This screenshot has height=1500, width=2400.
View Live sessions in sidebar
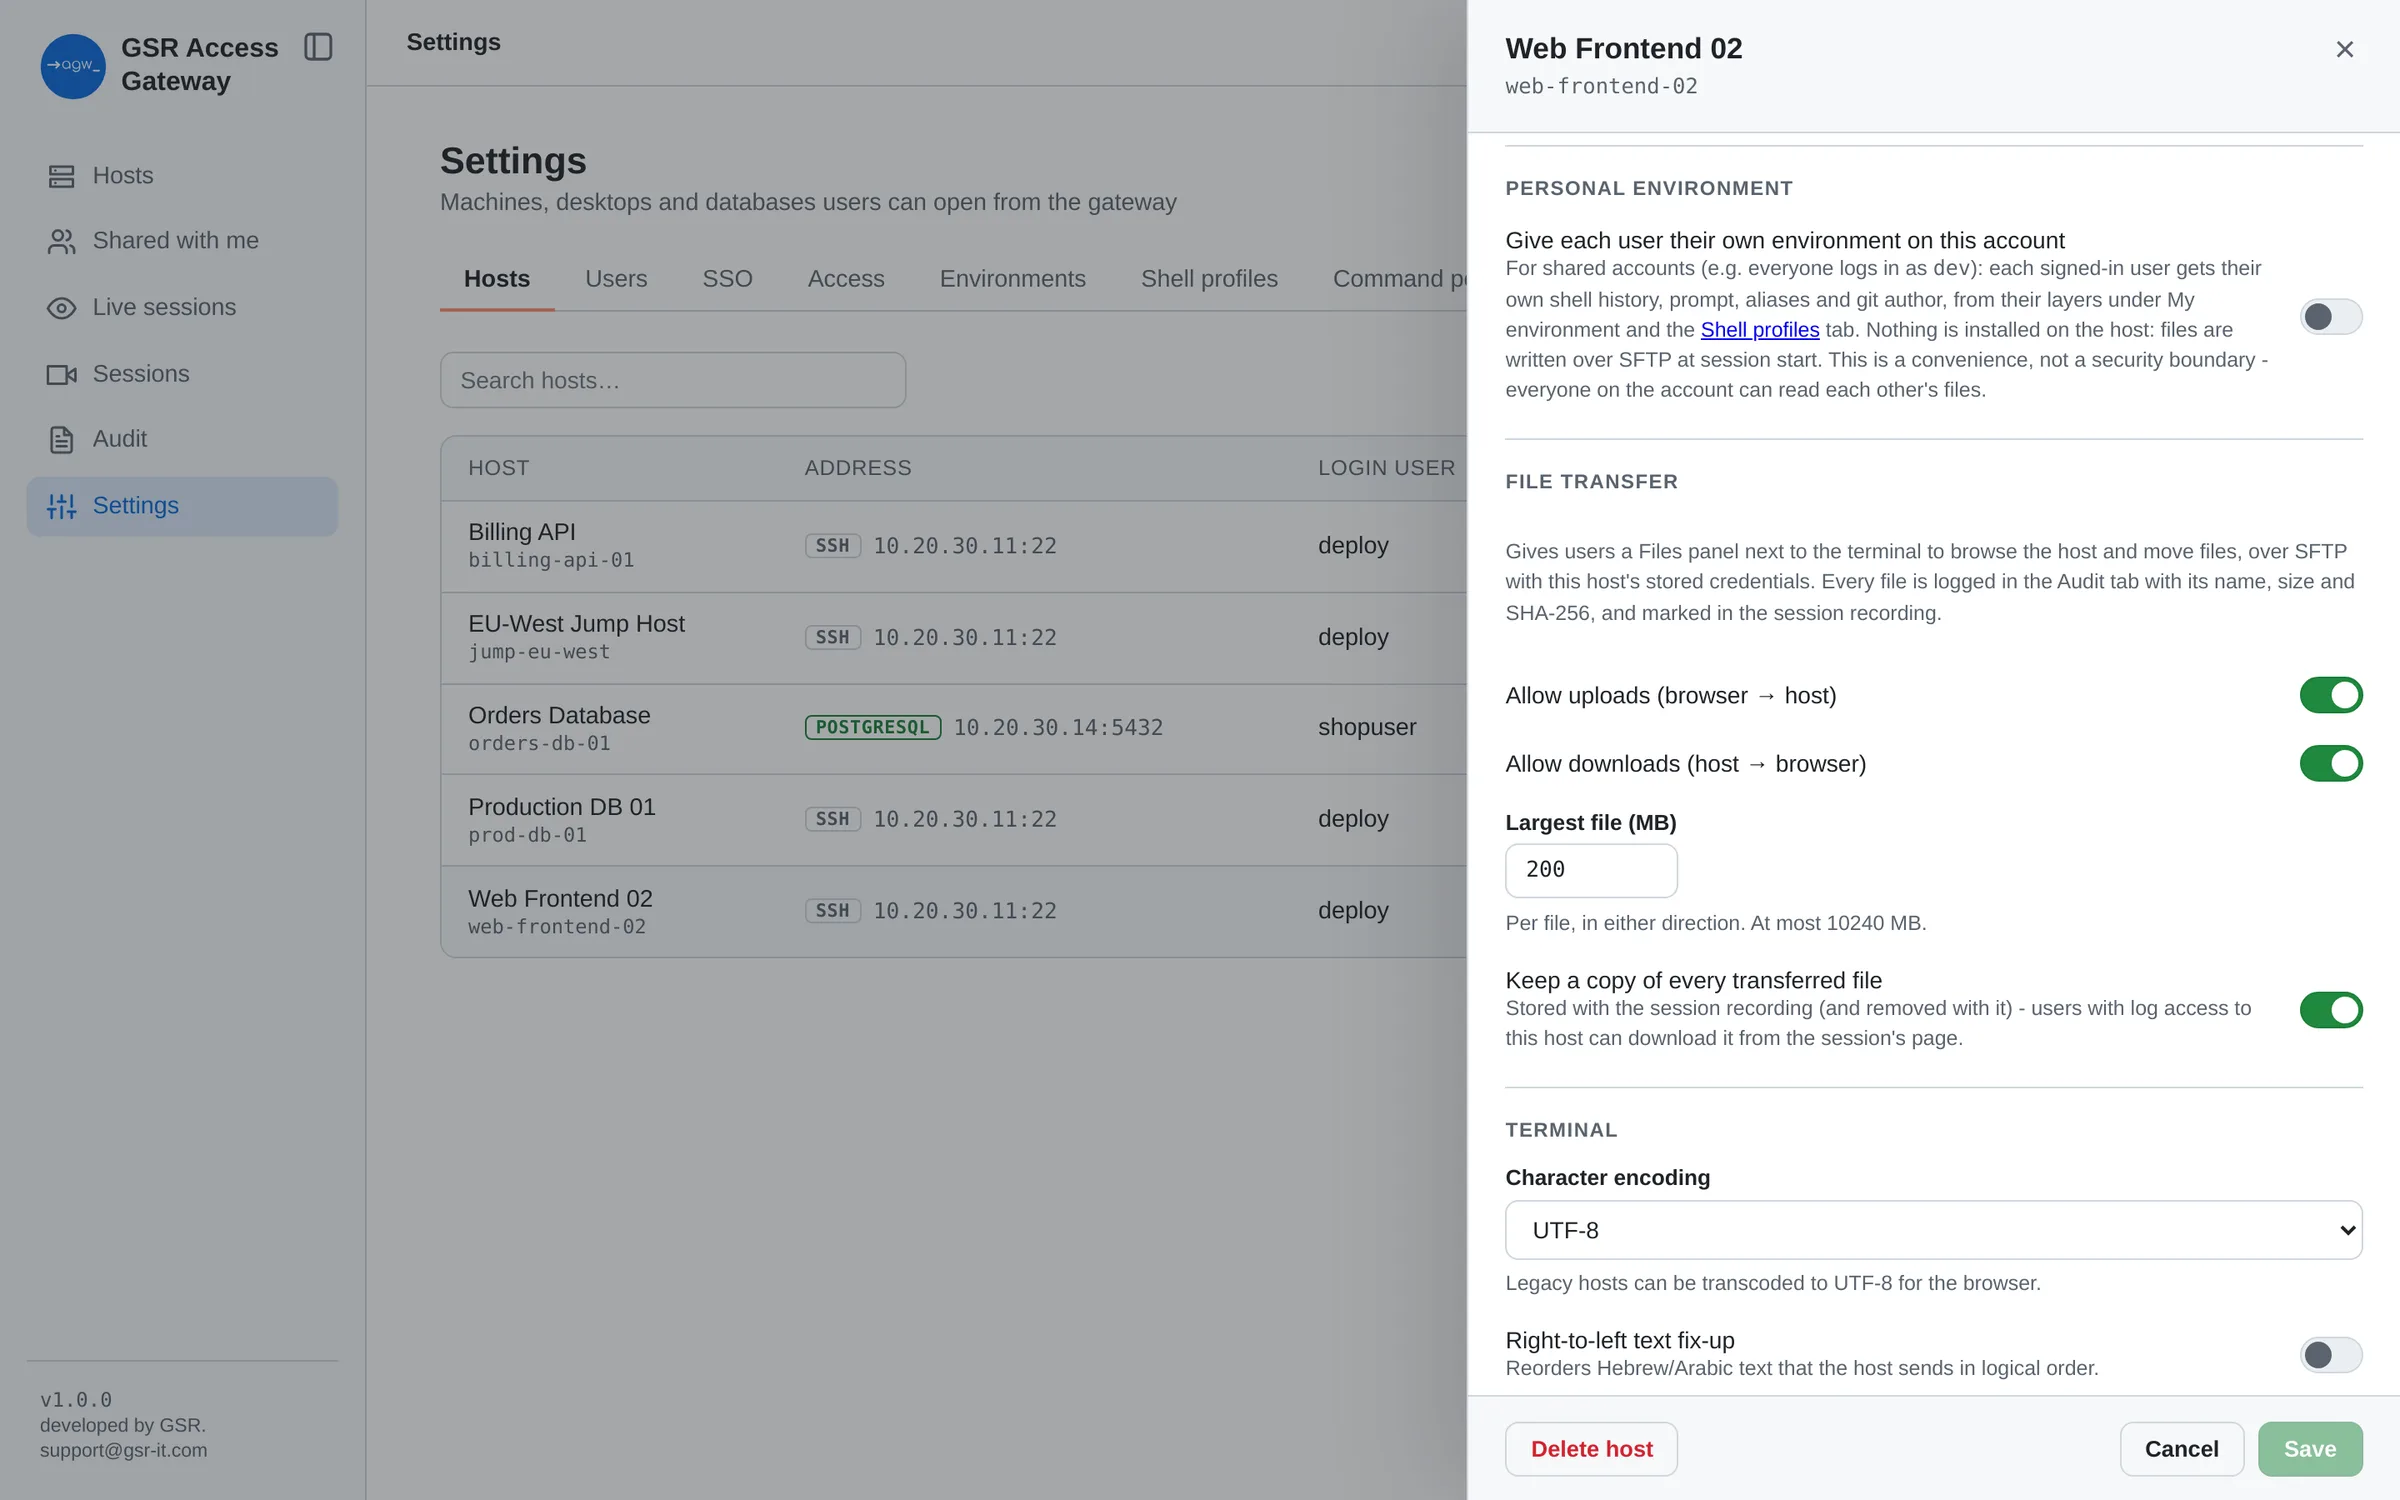pyautogui.click(x=182, y=307)
